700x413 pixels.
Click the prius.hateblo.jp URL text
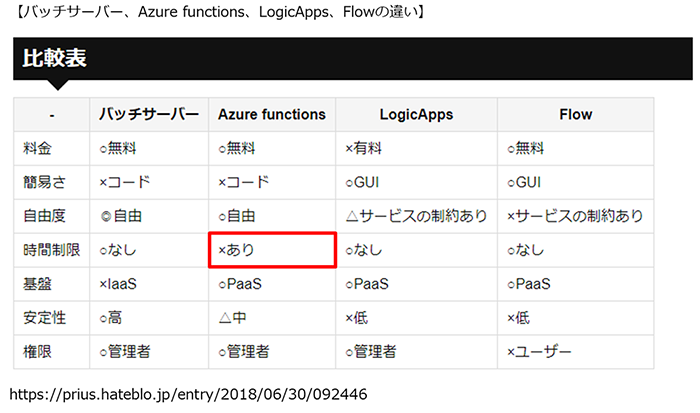click(188, 395)
